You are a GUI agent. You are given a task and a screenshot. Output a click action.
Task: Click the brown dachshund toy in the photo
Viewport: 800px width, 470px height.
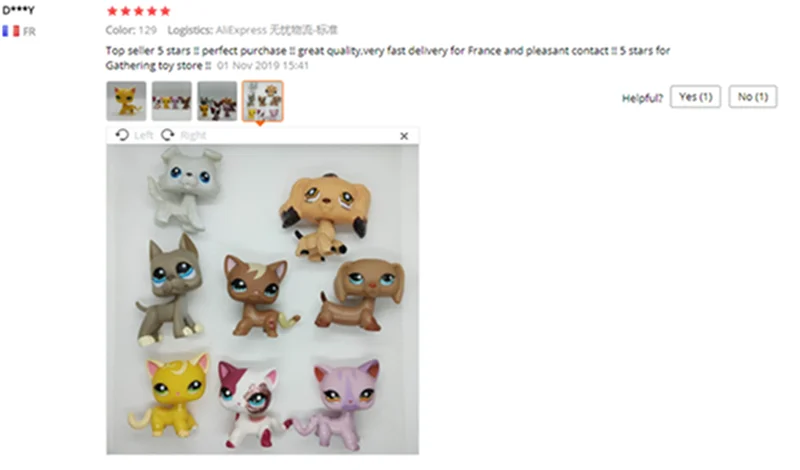point(361,294)
